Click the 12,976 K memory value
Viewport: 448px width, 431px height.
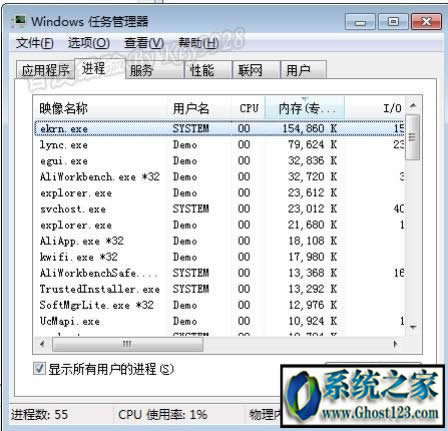coord(313,305)
